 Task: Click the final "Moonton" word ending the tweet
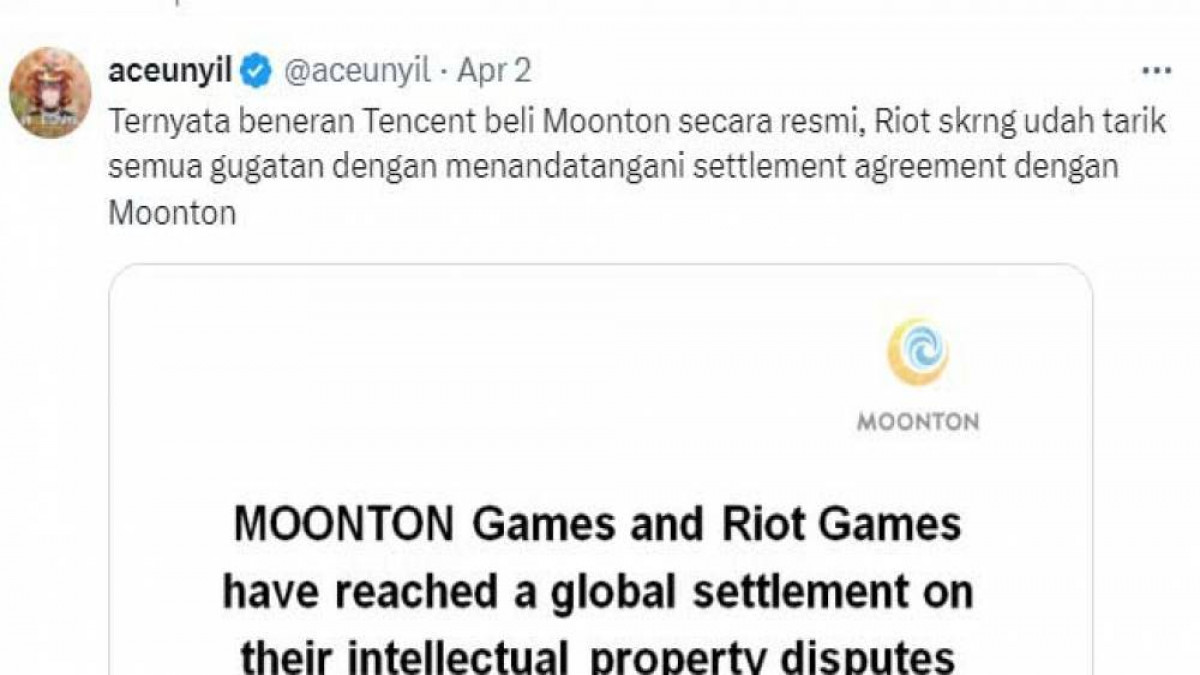coord(171,213)
